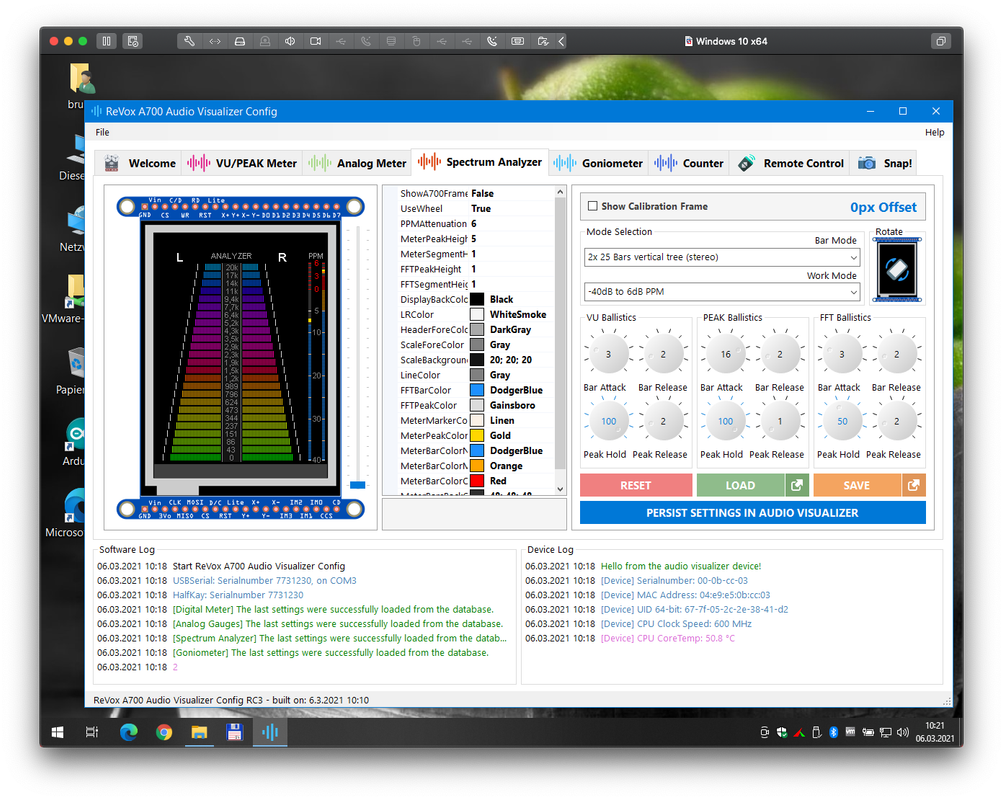The width and height of the screenshot is (1003, 800).
Task: Open floppy disk app on taskbar
Action: pyautogui.click(x=235, y=732)
